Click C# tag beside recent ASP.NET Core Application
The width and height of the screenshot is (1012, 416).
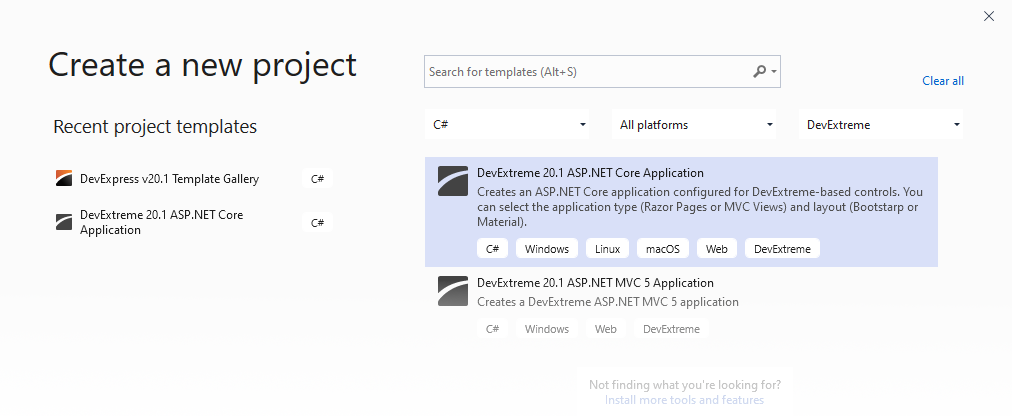(x=317, y=223)
